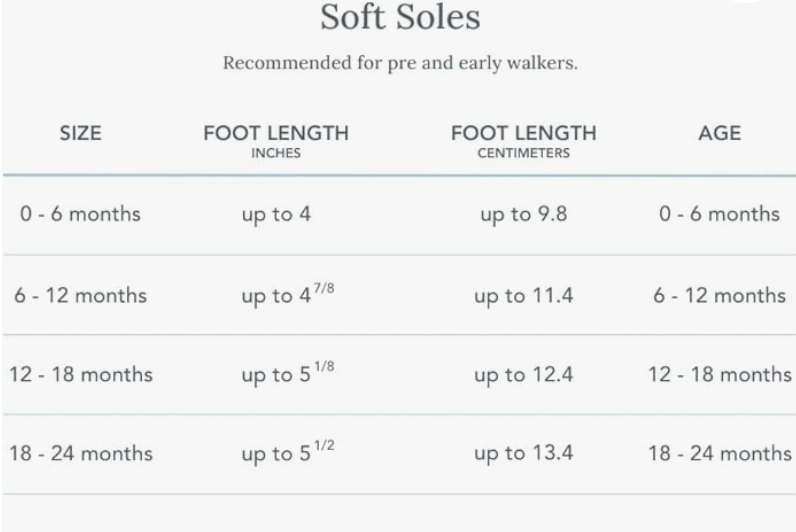This screenshot has width=796, height=532.
Task: Click the Soft Soles heading
Action: pos(400,17)
